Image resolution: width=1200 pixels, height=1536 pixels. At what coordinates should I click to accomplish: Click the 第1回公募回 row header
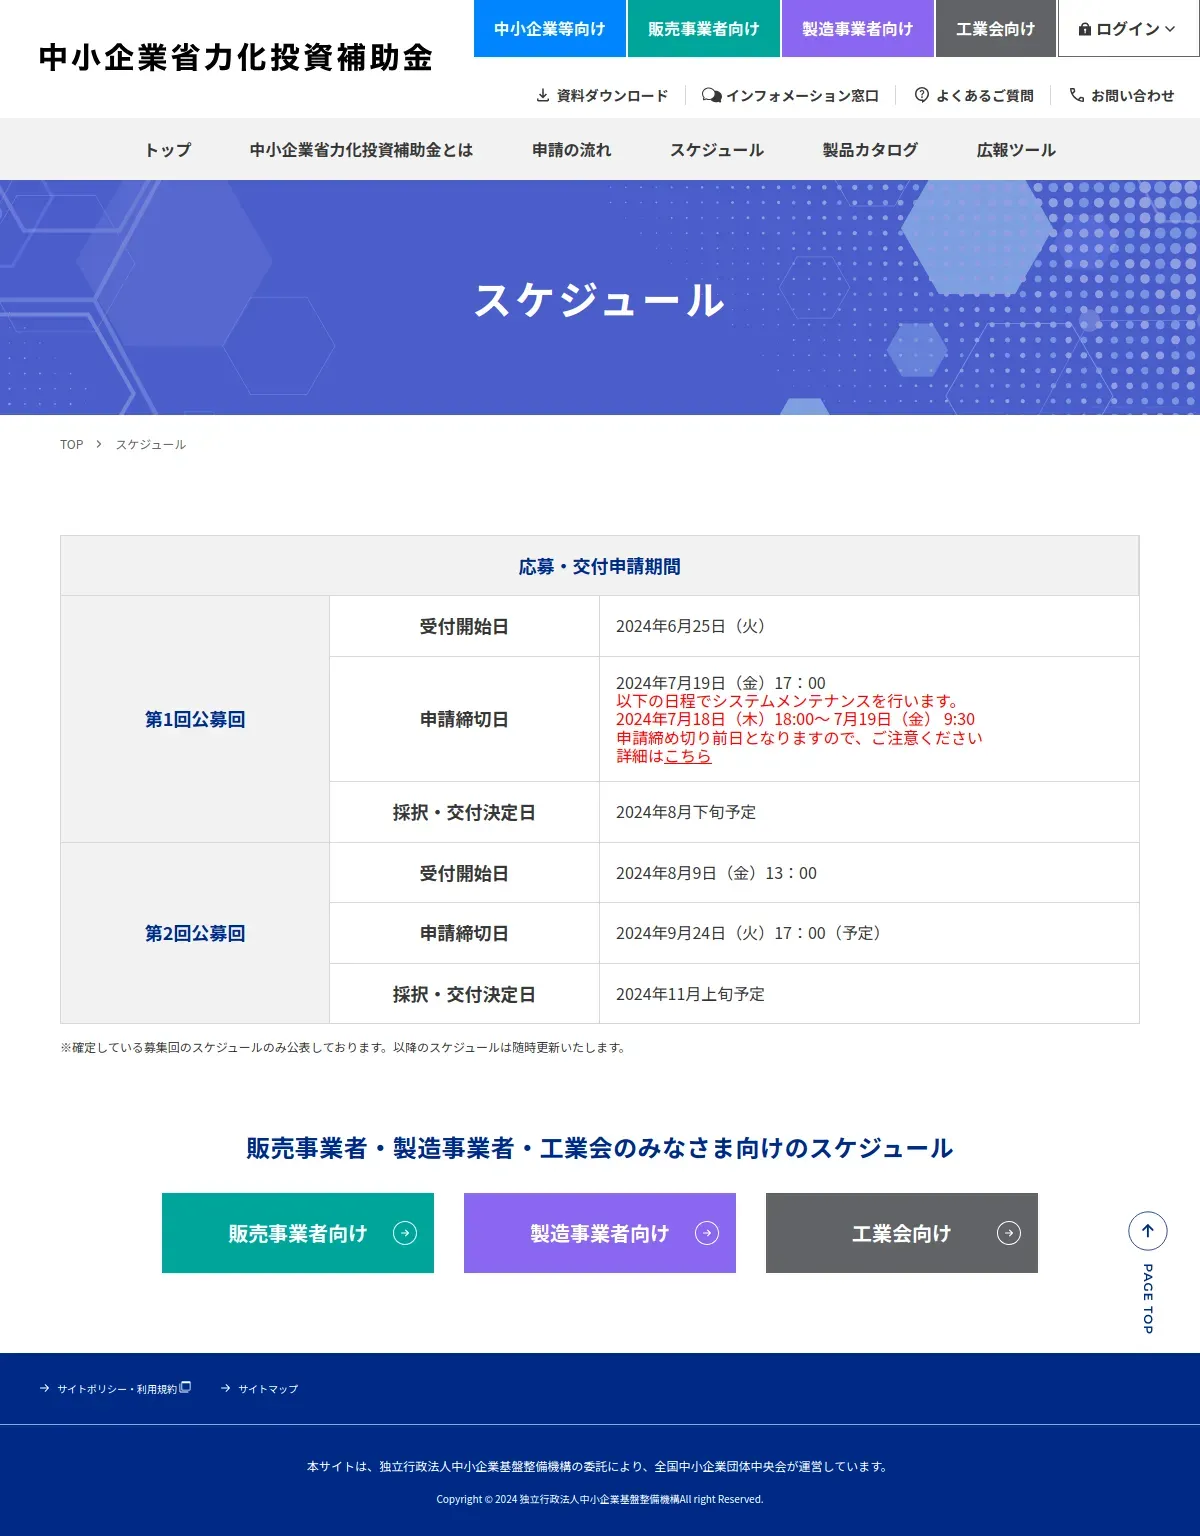[195, 719]
